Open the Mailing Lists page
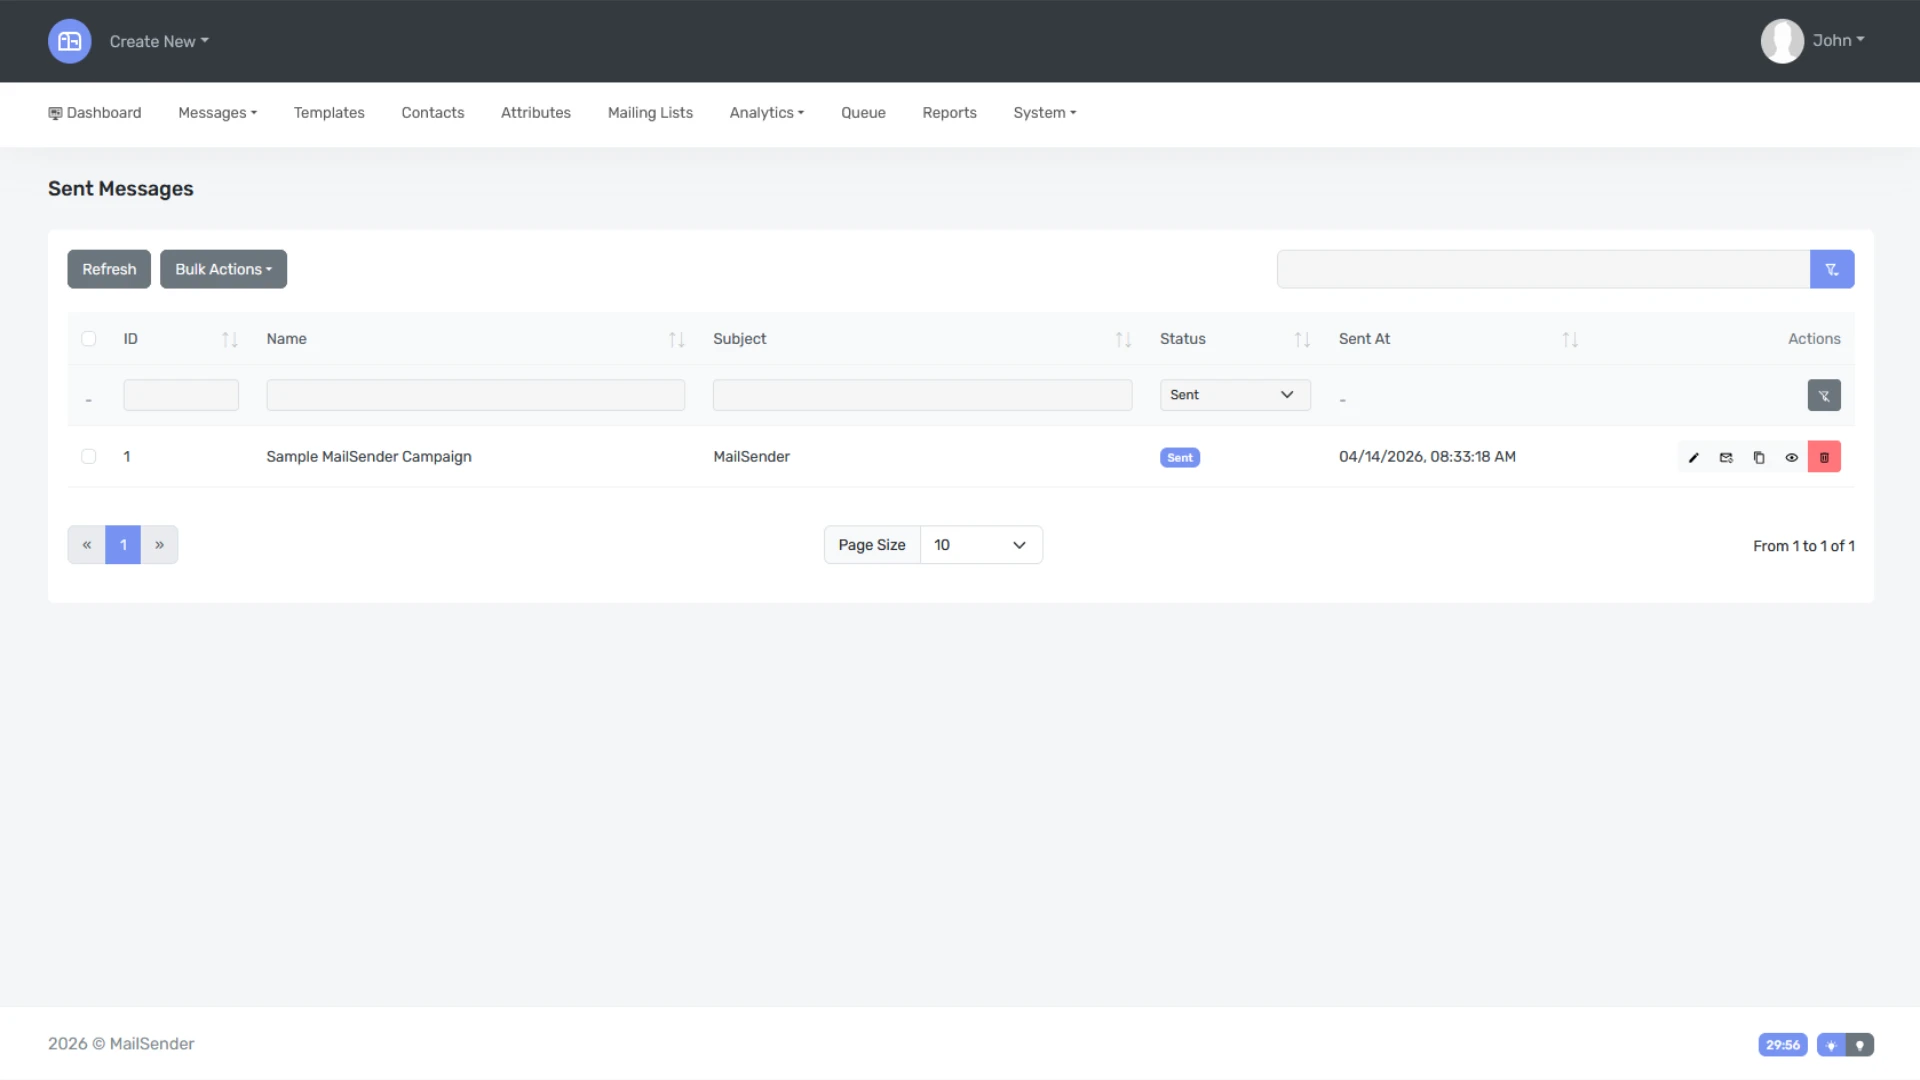Viewport: 1920px width, 1080px height. [x=650, y=113]
